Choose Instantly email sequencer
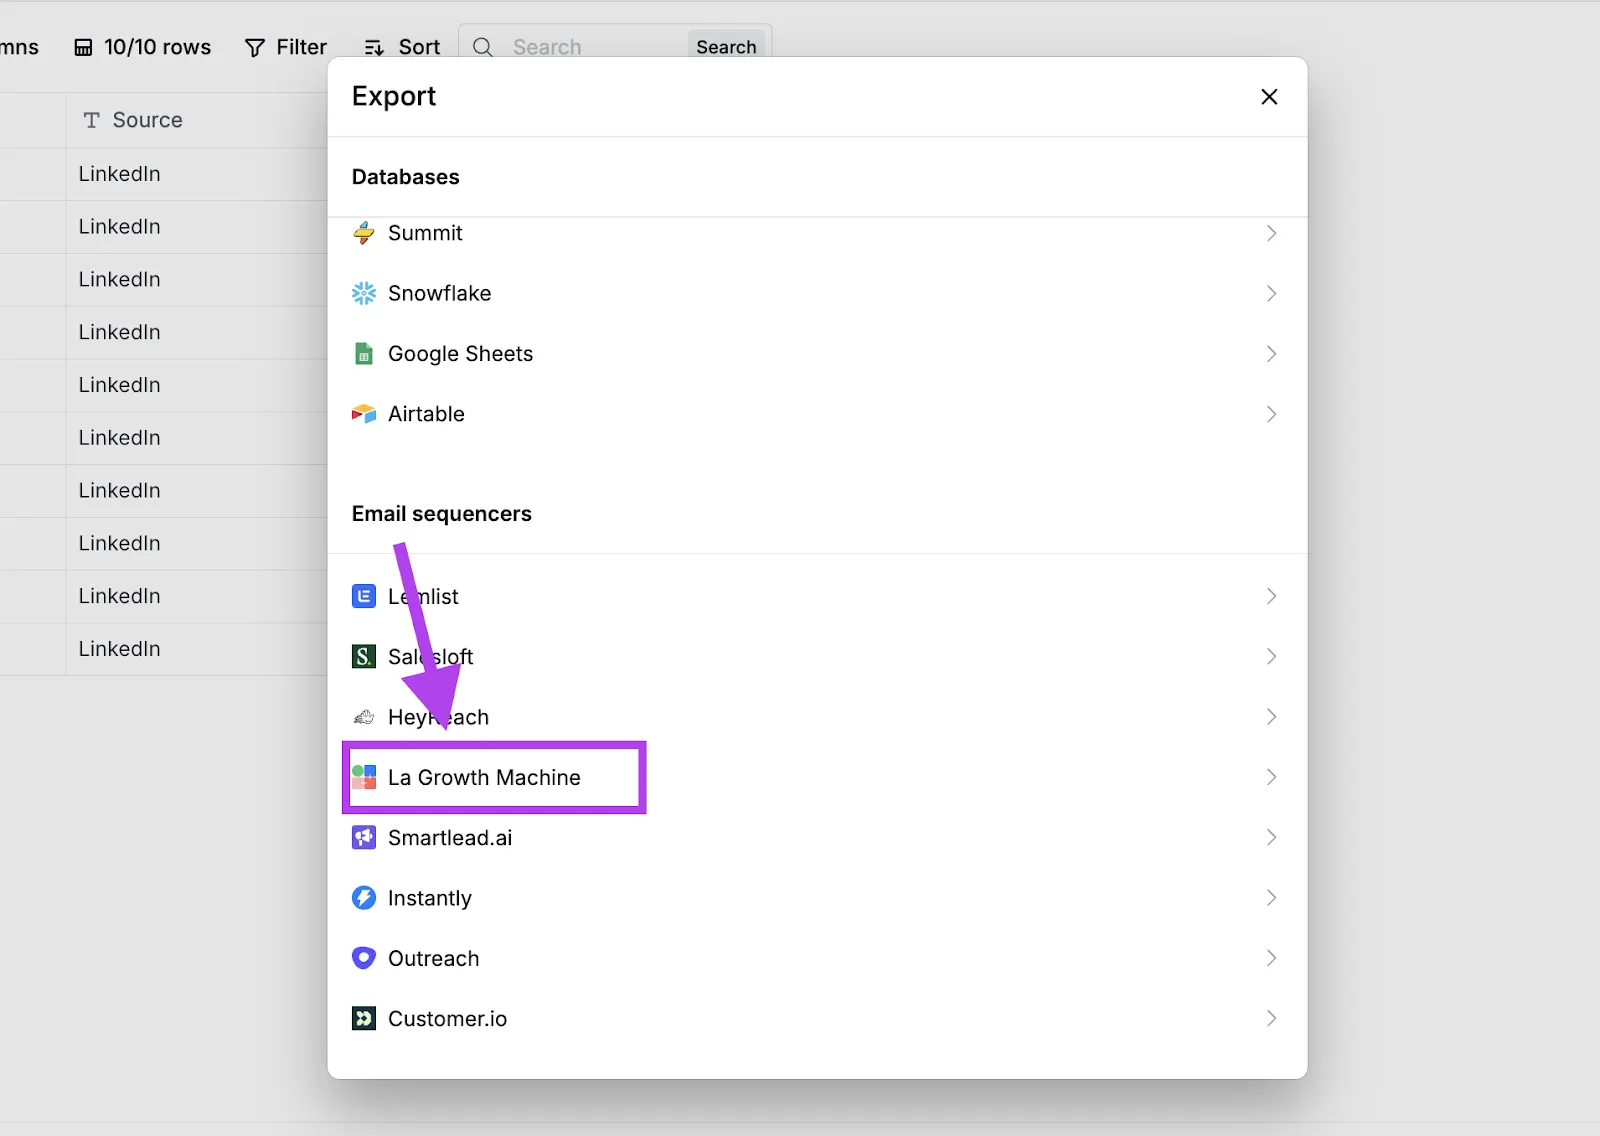This screenshot has width=1600, height=1136. tap(817, 898)
